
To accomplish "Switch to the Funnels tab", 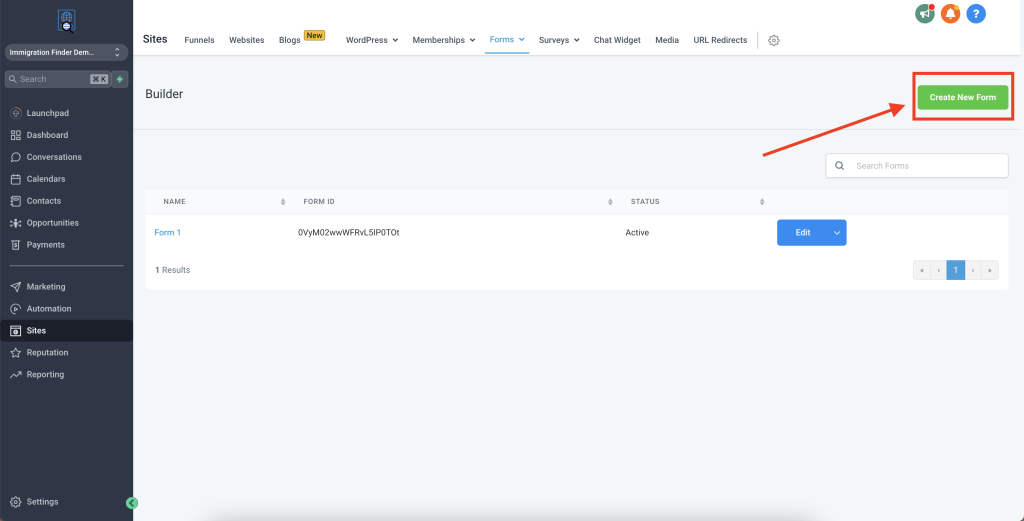I will (x=199, y=40).
